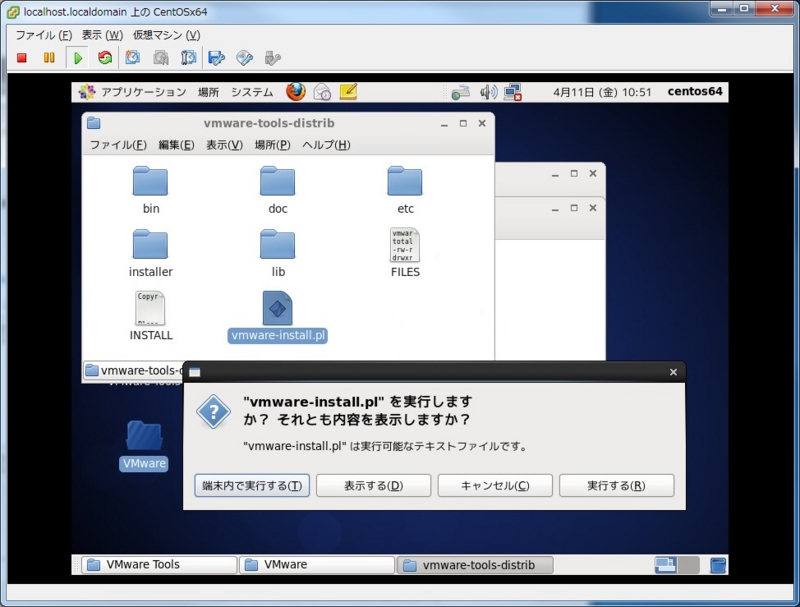Open the doc folder
The image size is (800, 607).
click(x=278, y=190)
